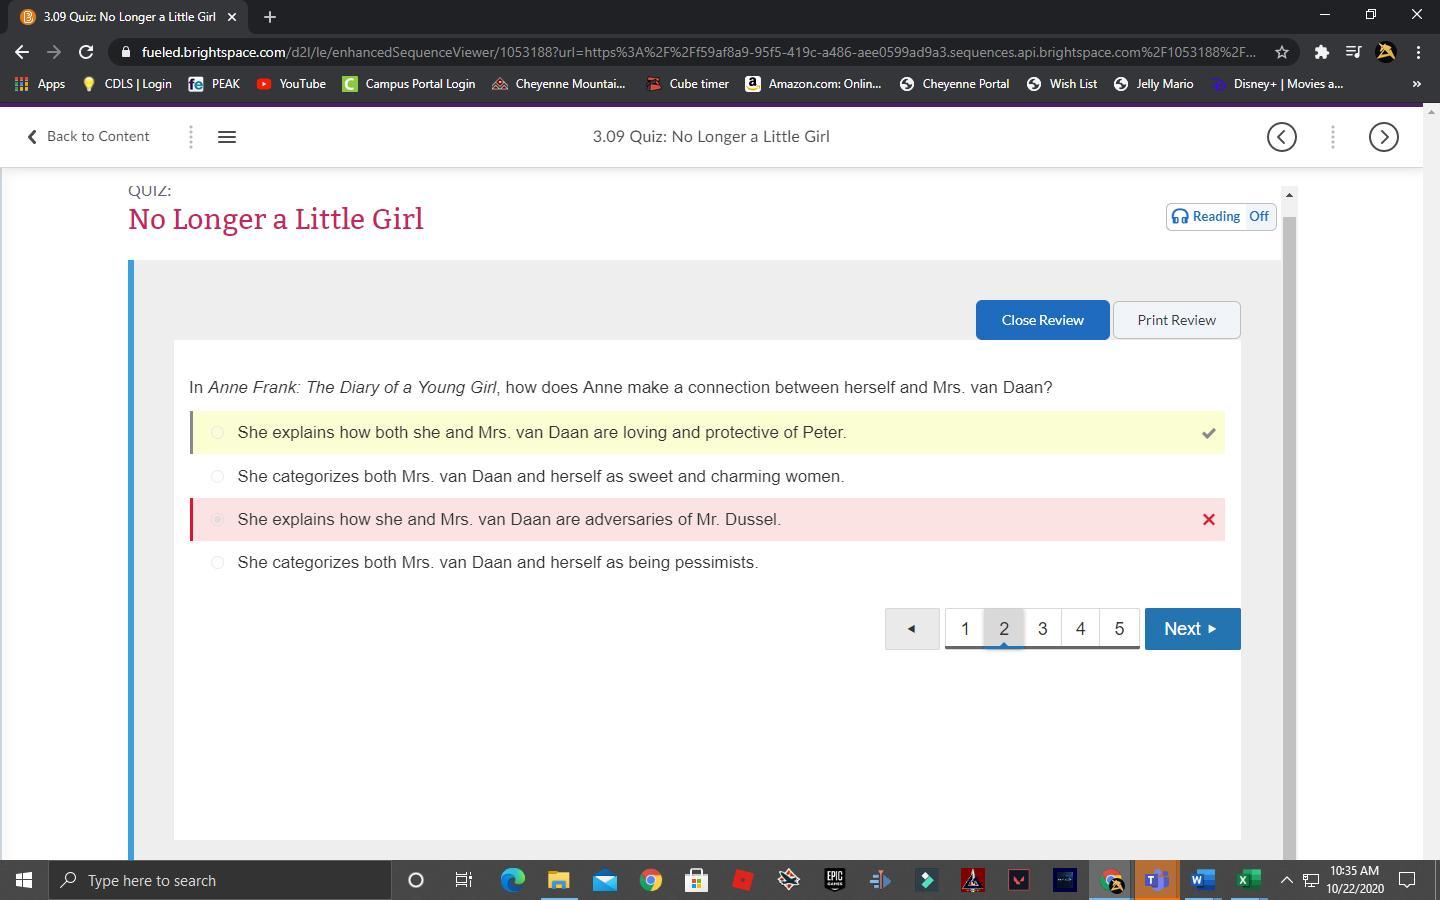The width and height of the screenshot is (1440, 900).
Task: Open the more options dots beside Back to Content
Action: (190, 137)
